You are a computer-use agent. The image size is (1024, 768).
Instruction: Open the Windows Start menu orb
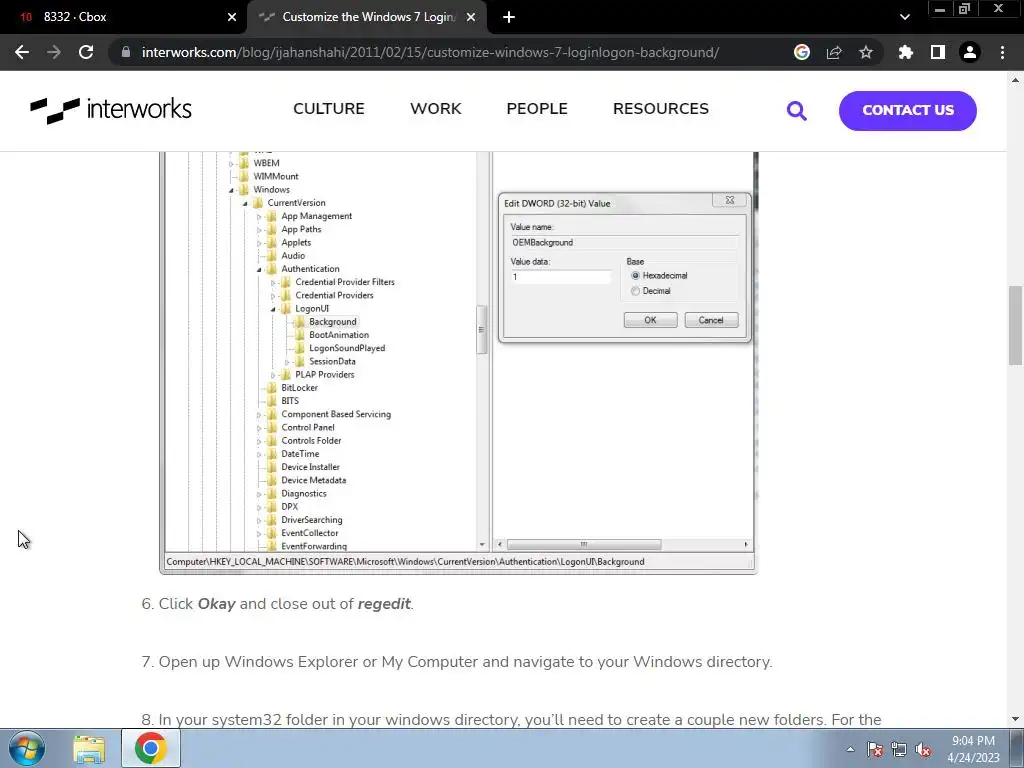click(26, 748)
